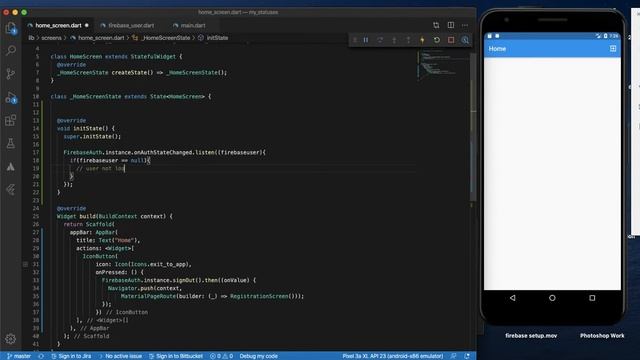Click 'Sign in to Bitbucket' status item
The width and height of the screenshot is (640, 360).
176,356
